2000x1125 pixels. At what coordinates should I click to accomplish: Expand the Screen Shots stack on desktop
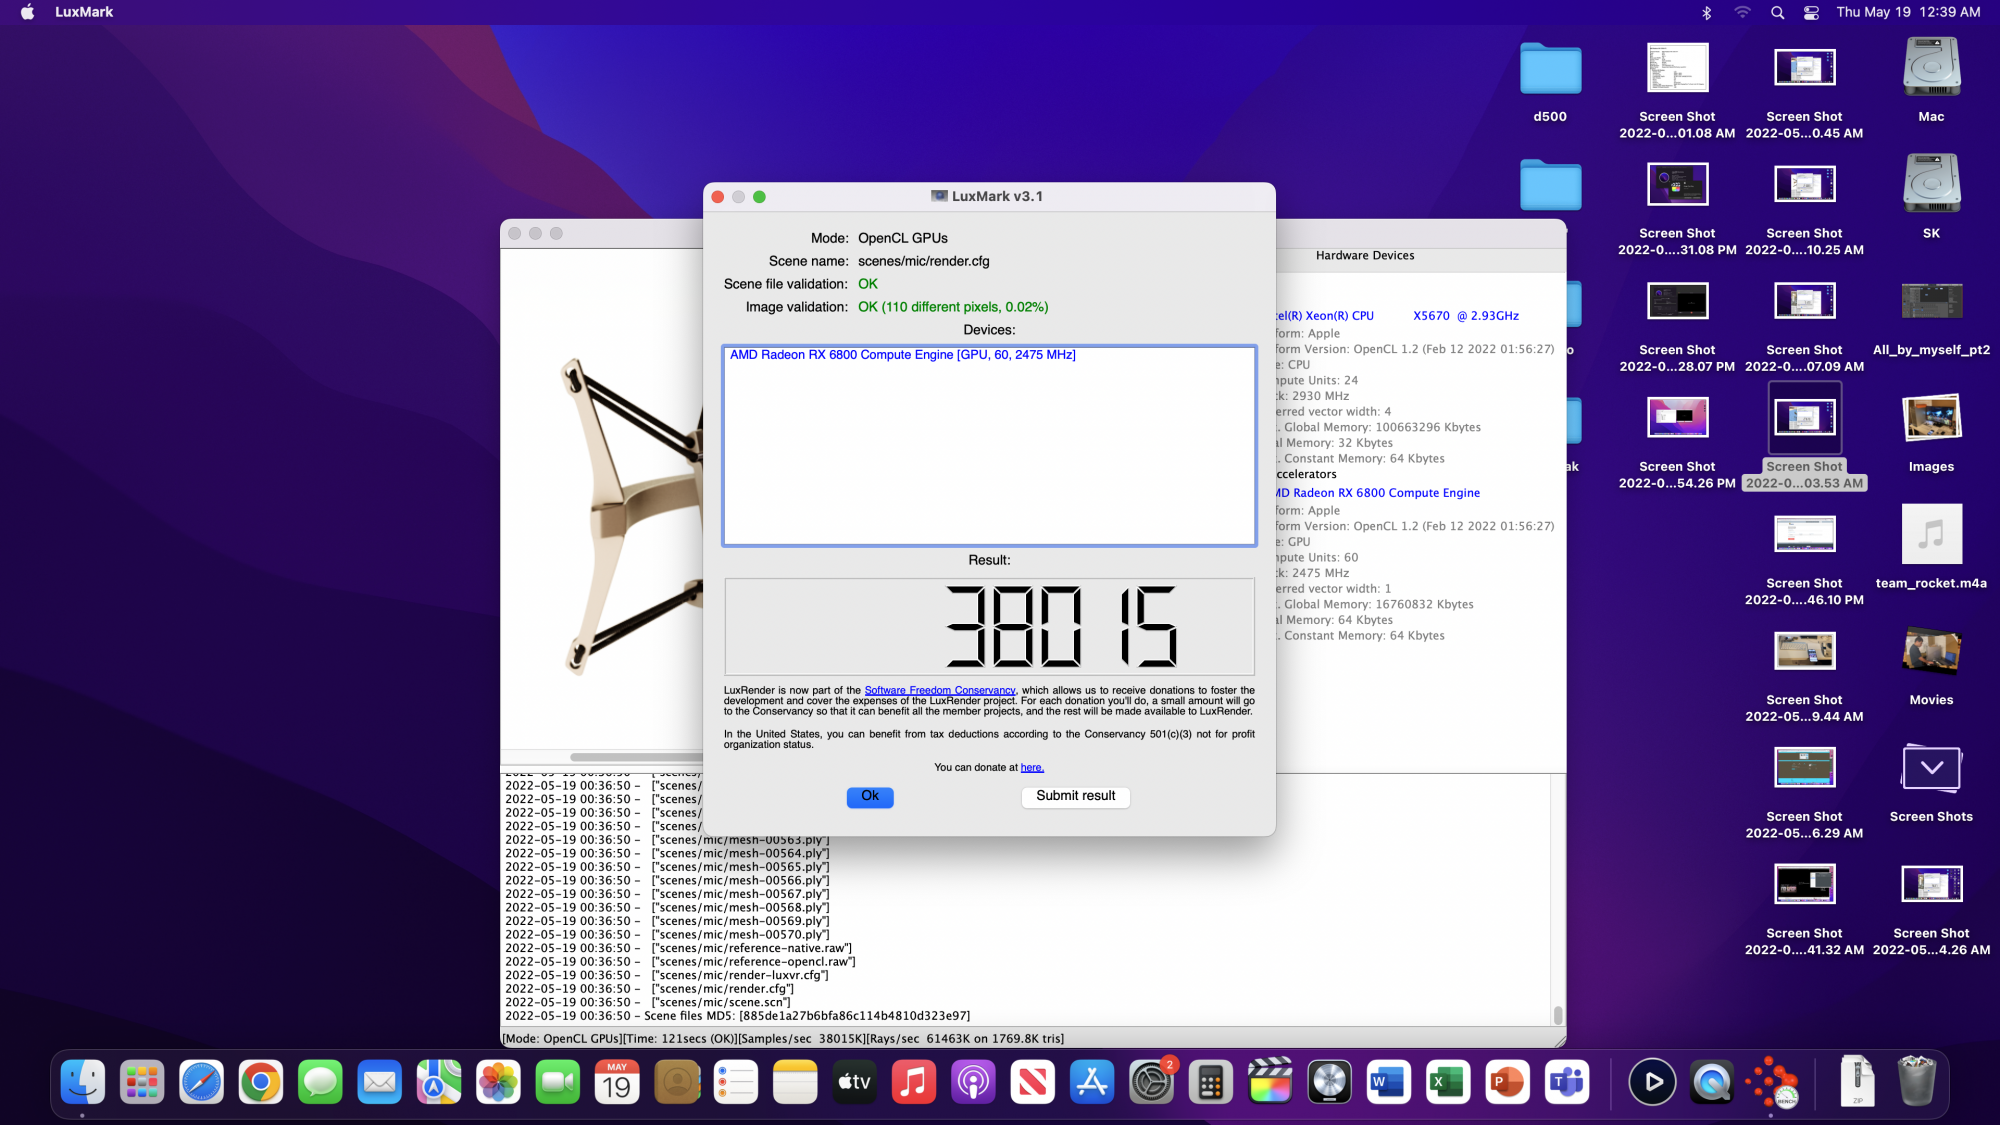[x=1931, y=769]
